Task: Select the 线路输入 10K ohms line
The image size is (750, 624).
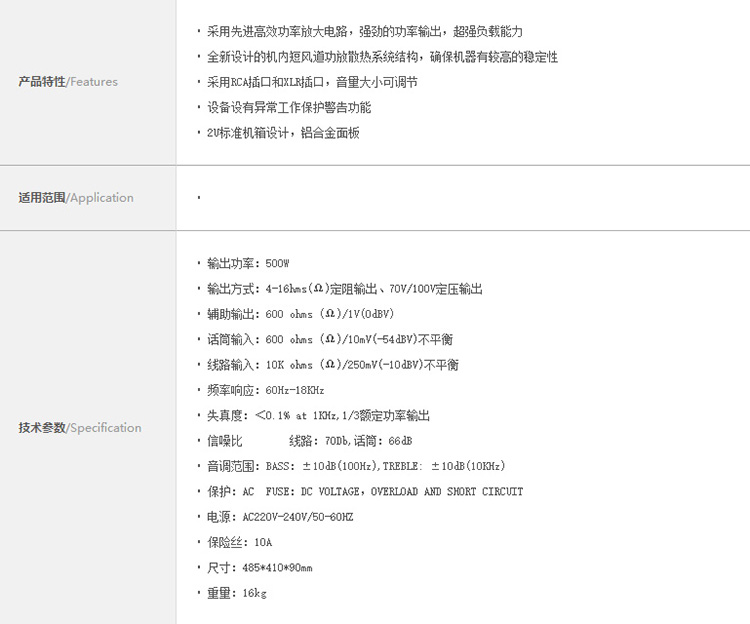Action: tap(333, 365)
